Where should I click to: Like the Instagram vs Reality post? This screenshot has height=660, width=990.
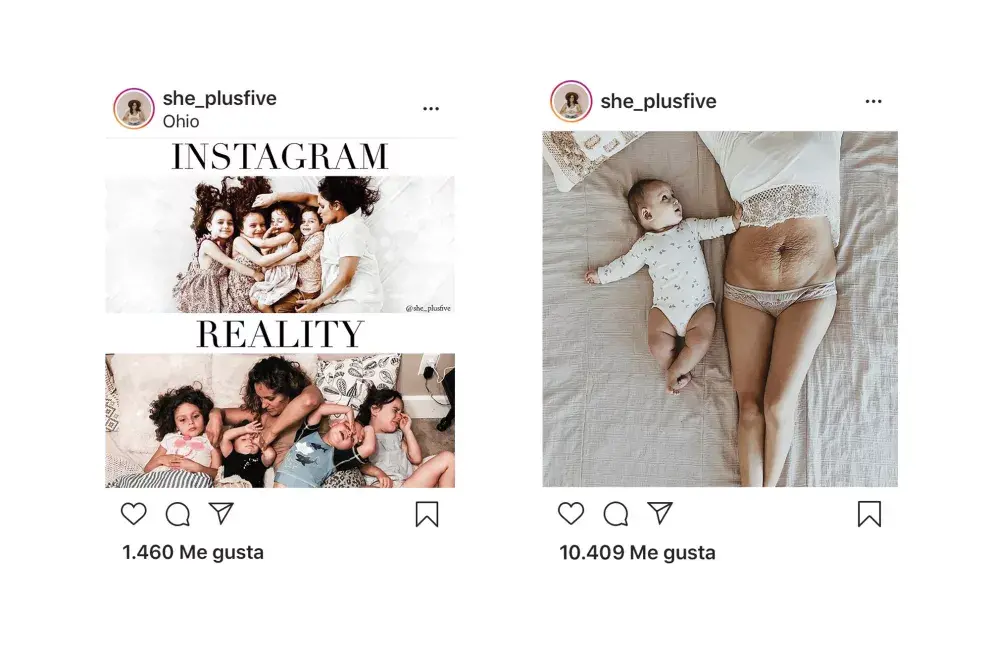tap(133, 513)
